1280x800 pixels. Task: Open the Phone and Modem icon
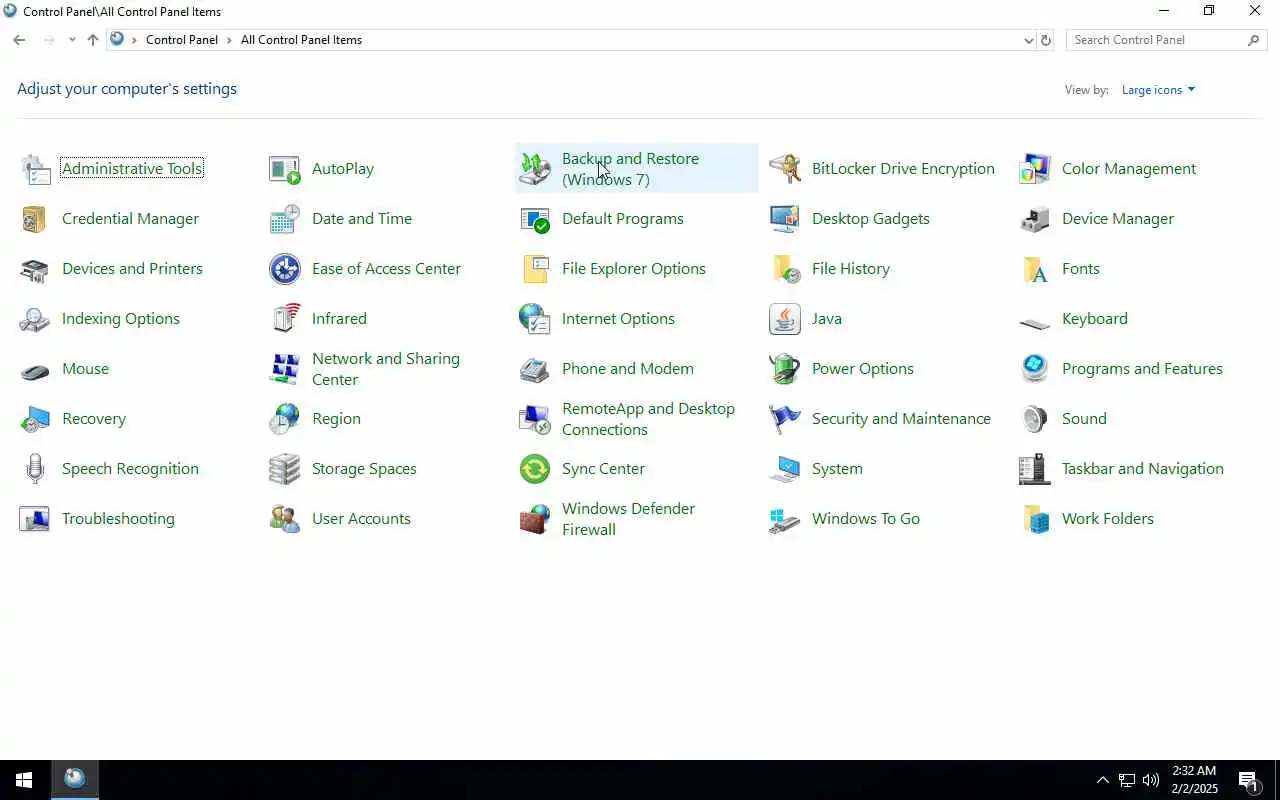[x=535, y=369]
